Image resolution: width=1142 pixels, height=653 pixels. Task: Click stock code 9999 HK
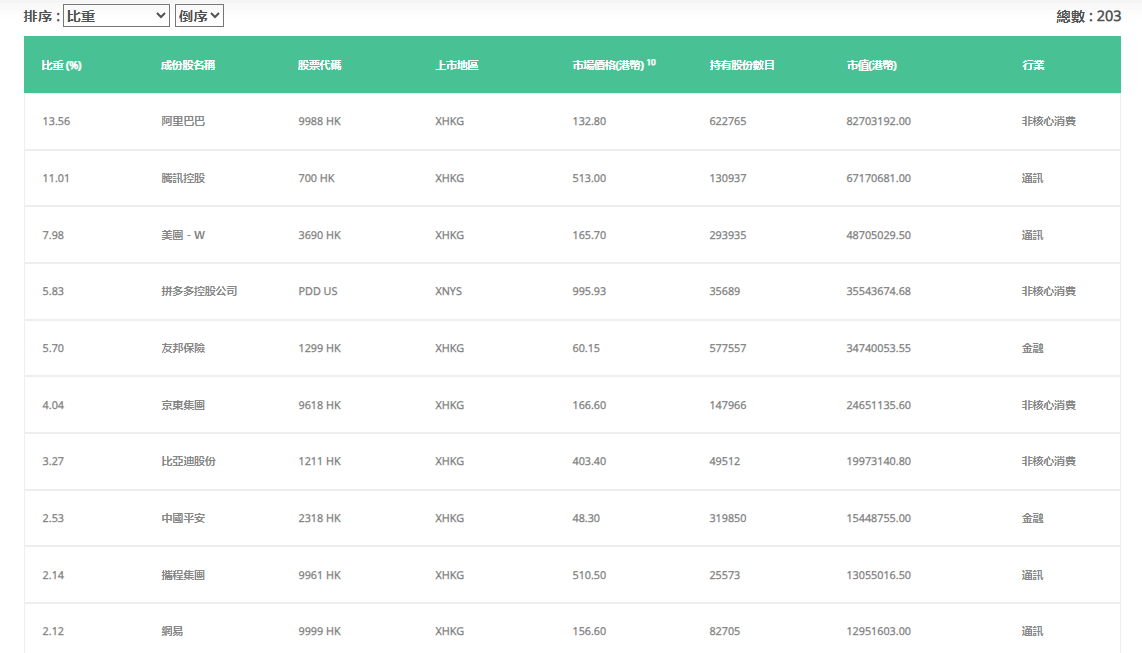tap(320, 631)
